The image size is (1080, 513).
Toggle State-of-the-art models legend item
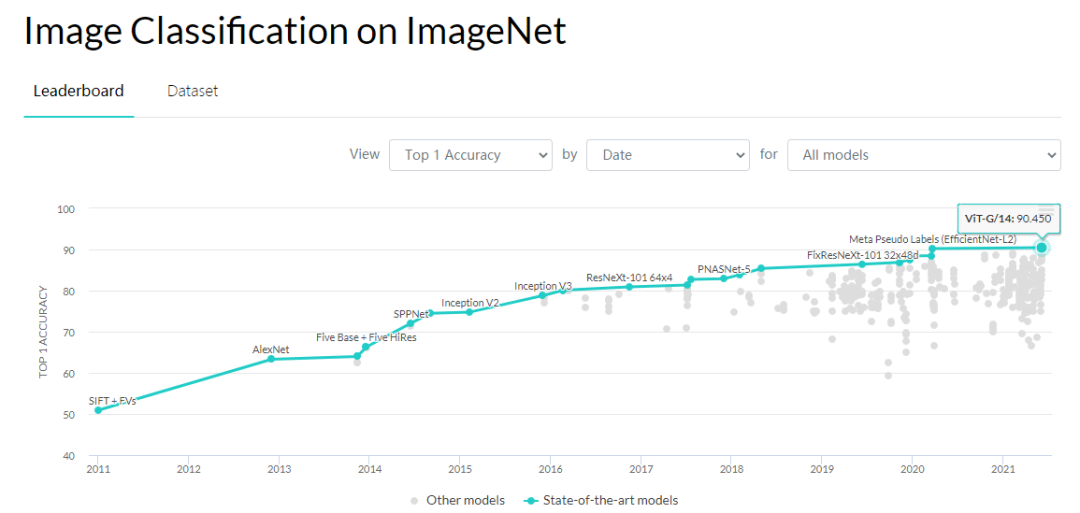pos(600,500)
